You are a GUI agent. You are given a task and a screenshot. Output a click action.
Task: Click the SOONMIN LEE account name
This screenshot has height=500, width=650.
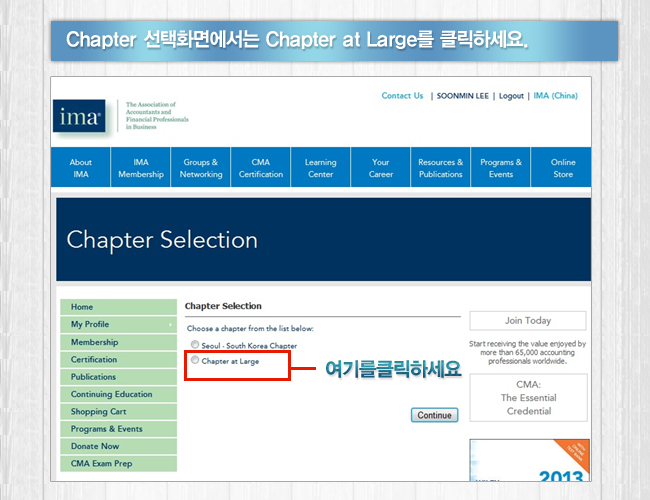(463, 96)
